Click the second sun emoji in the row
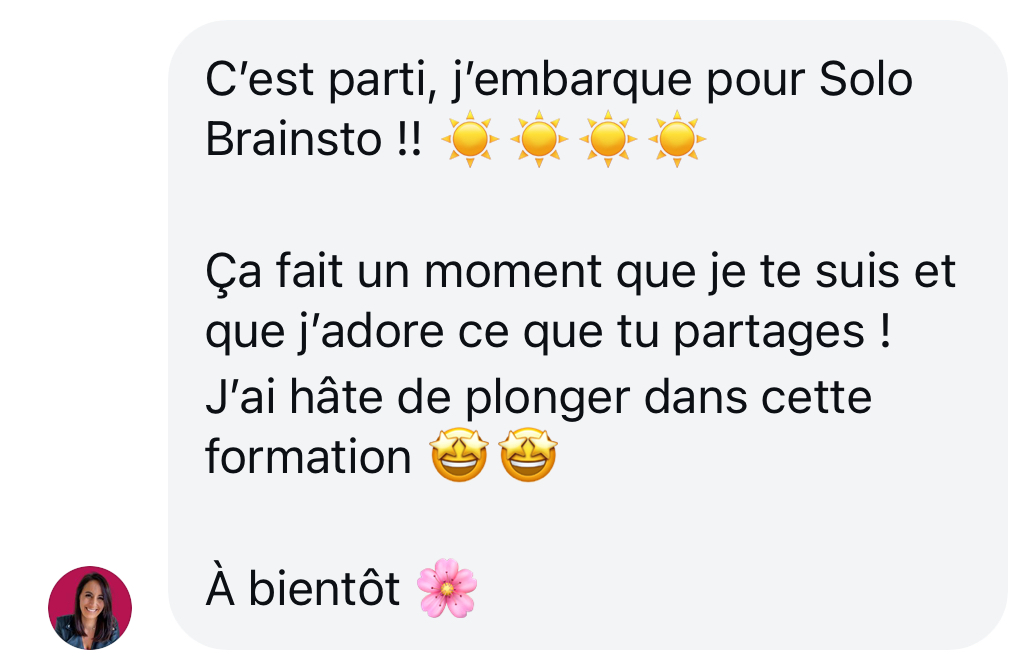The width and height of the screenshot is (1021, 666). tap(538, 139)
